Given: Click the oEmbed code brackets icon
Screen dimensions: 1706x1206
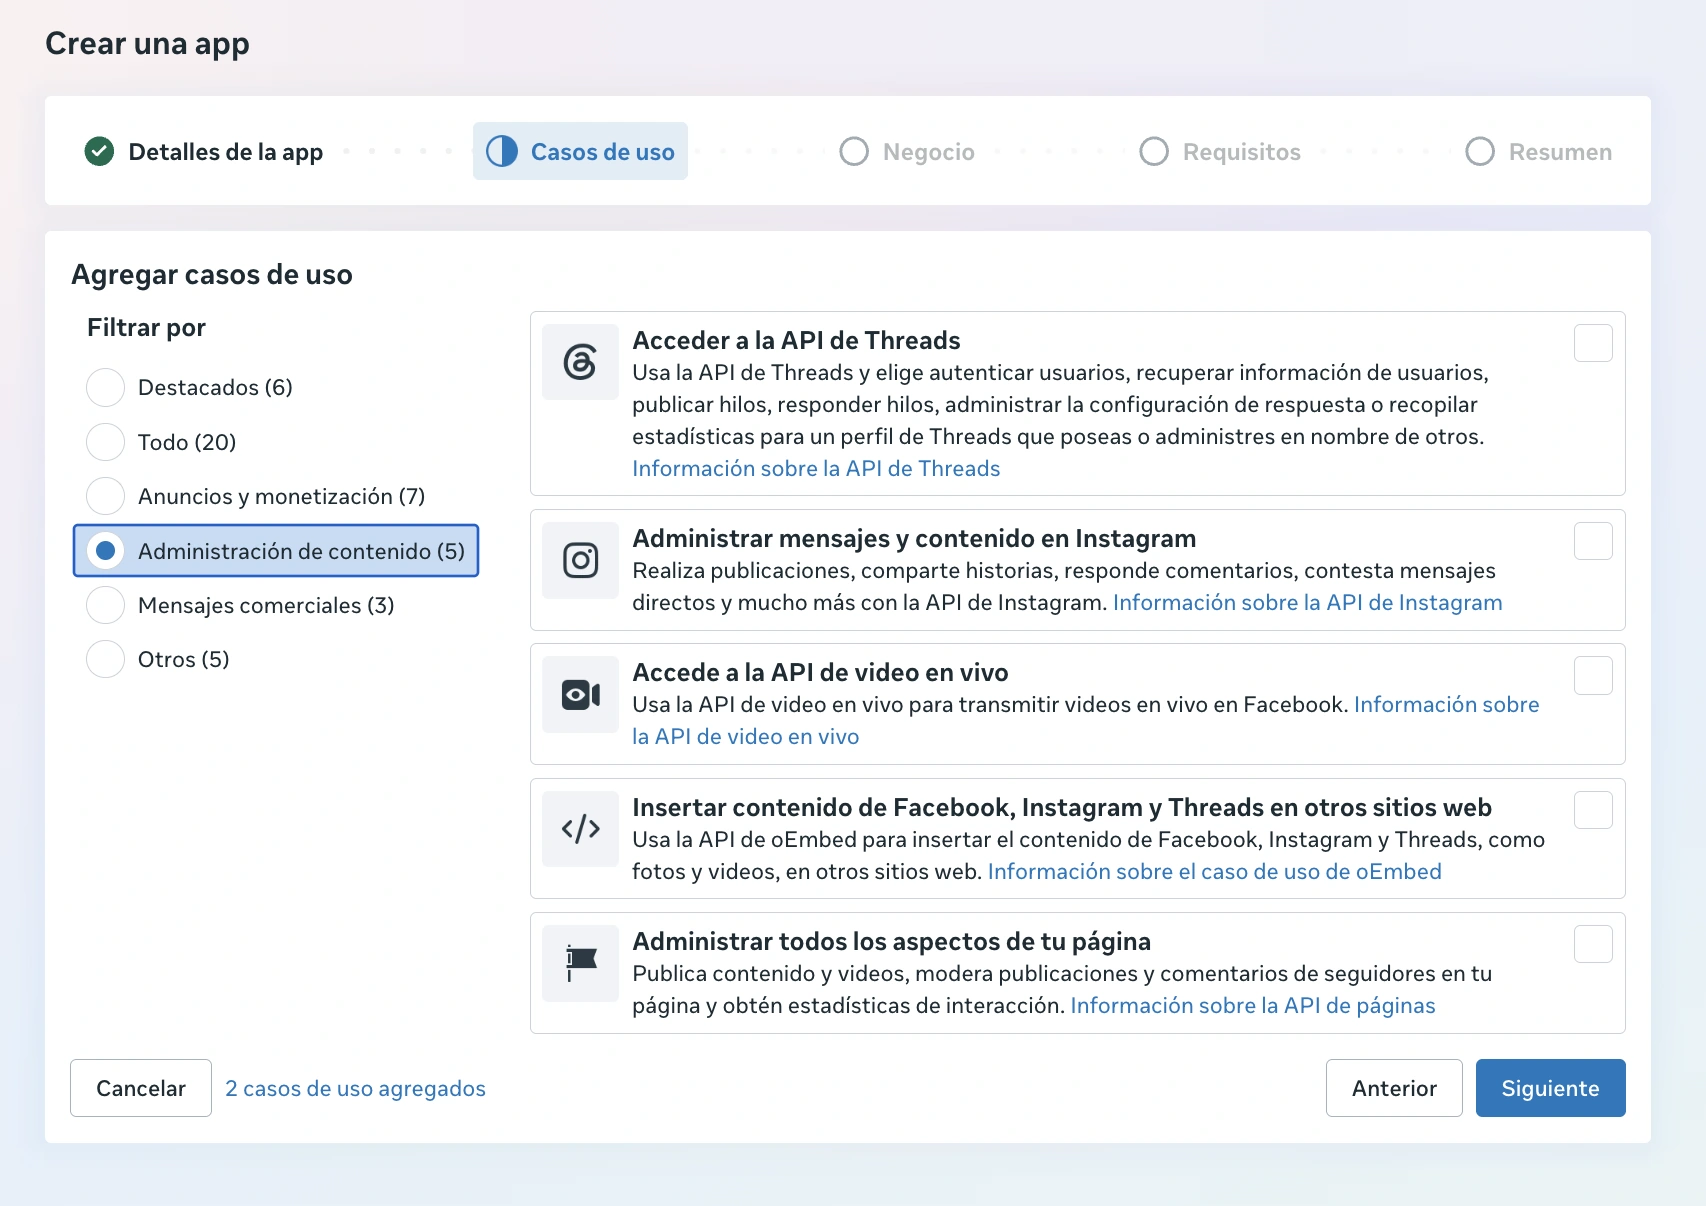Looking at the screenshot, I should pyautogui.click(x=580, y=829).
